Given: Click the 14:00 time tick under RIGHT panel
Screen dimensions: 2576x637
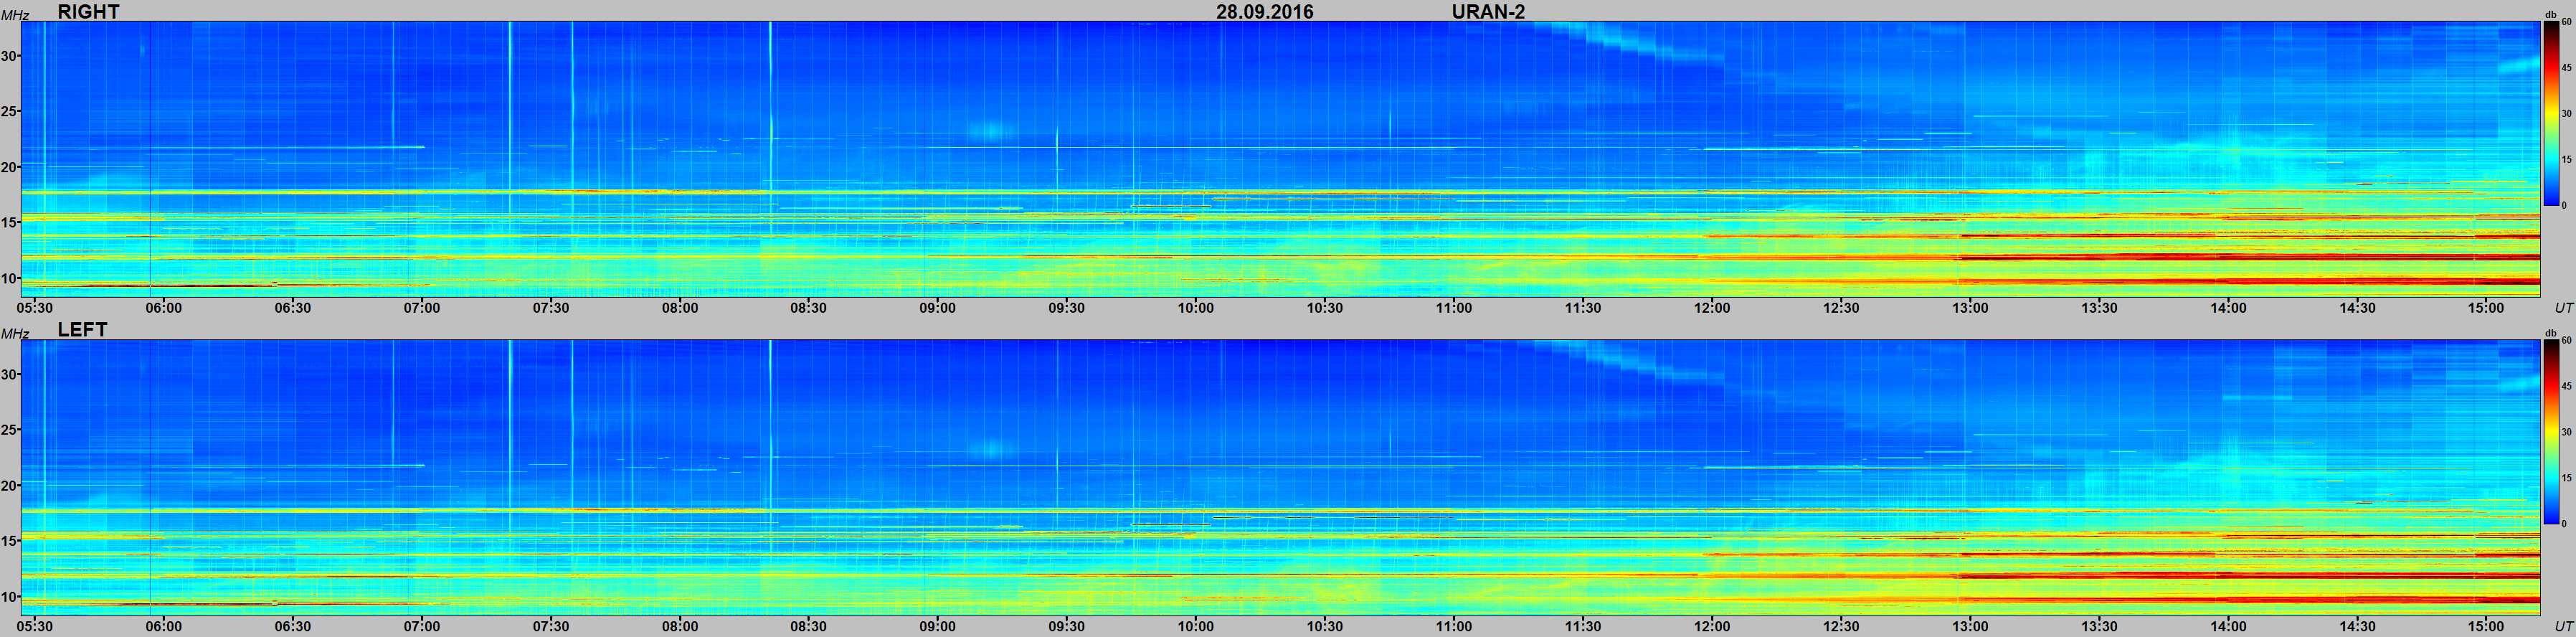Looking at the screenshot, I should (2228, 308).
